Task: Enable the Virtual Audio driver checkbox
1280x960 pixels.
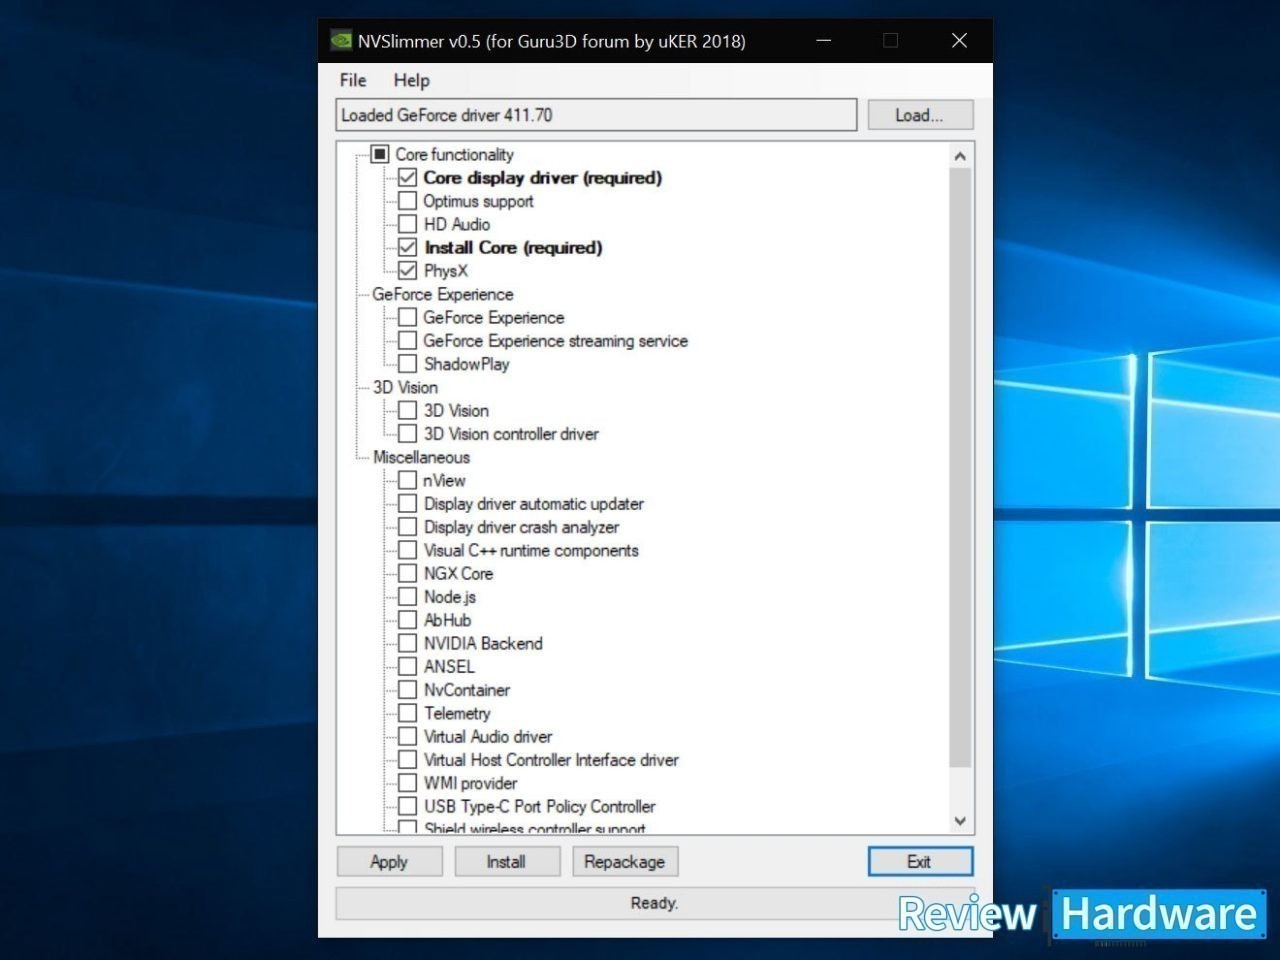Action: coord(407,736)
